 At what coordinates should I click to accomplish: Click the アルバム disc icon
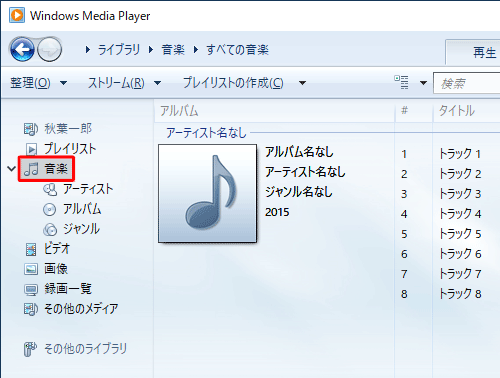(x=50, y=209)
